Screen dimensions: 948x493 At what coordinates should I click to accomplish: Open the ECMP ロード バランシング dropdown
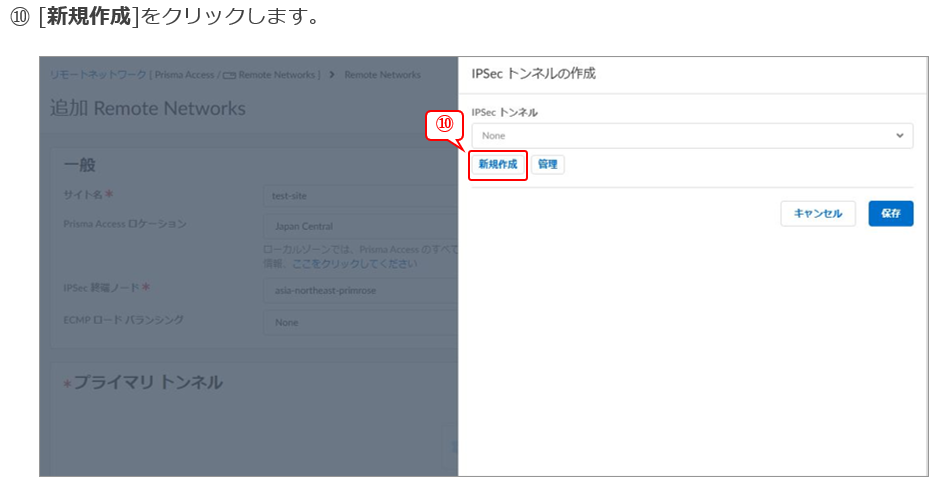click(x=361, y=322)
